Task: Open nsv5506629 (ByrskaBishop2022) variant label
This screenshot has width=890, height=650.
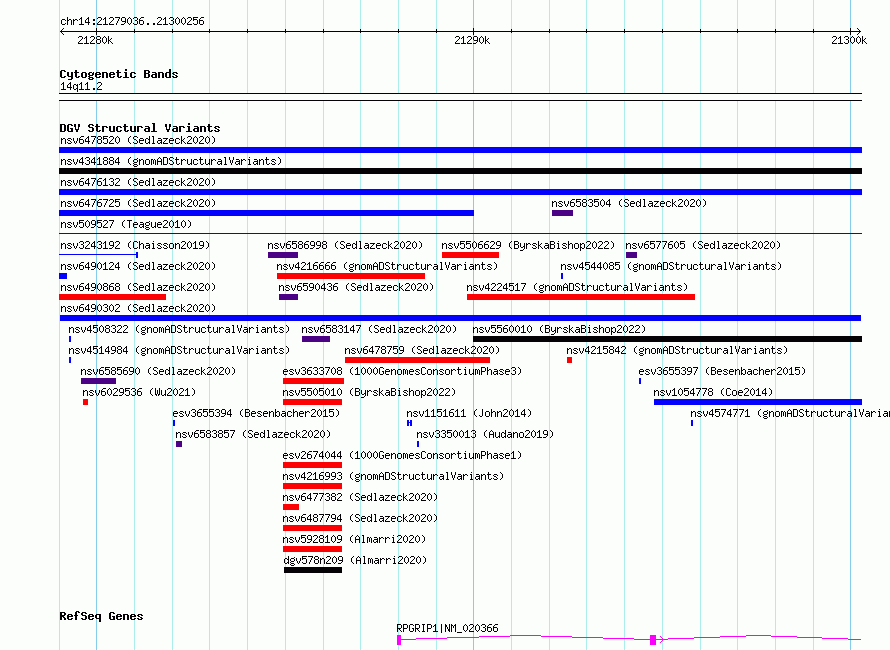Action: pos(528,245)
